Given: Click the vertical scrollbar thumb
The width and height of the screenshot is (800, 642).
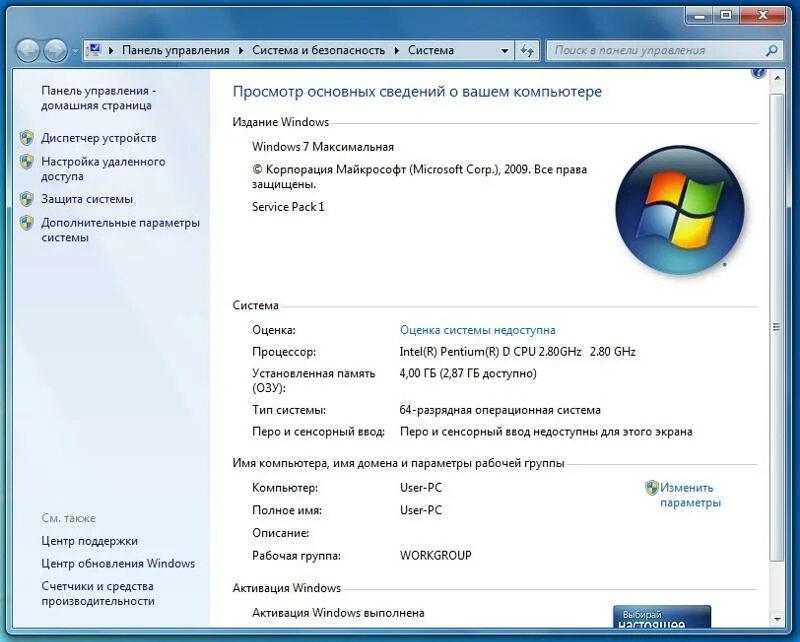Looking at the screenshot, I should [777, 327].
